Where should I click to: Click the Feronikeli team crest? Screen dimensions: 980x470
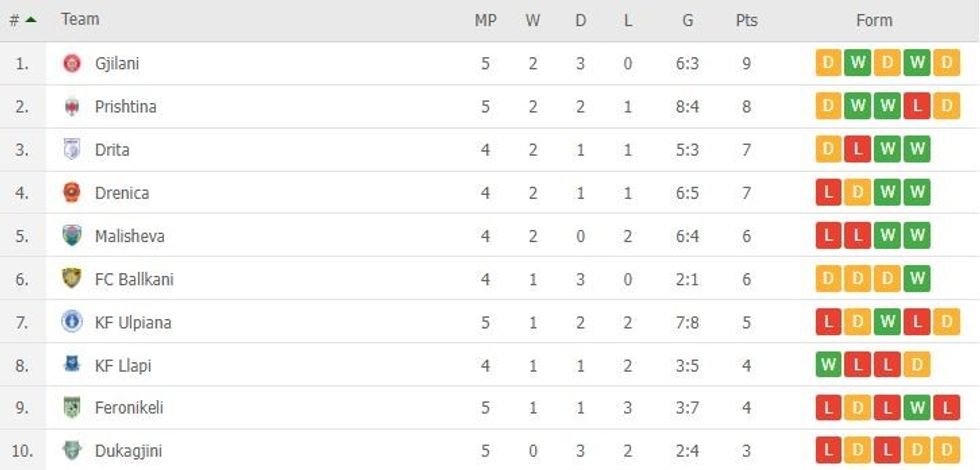tap(71, 408)
